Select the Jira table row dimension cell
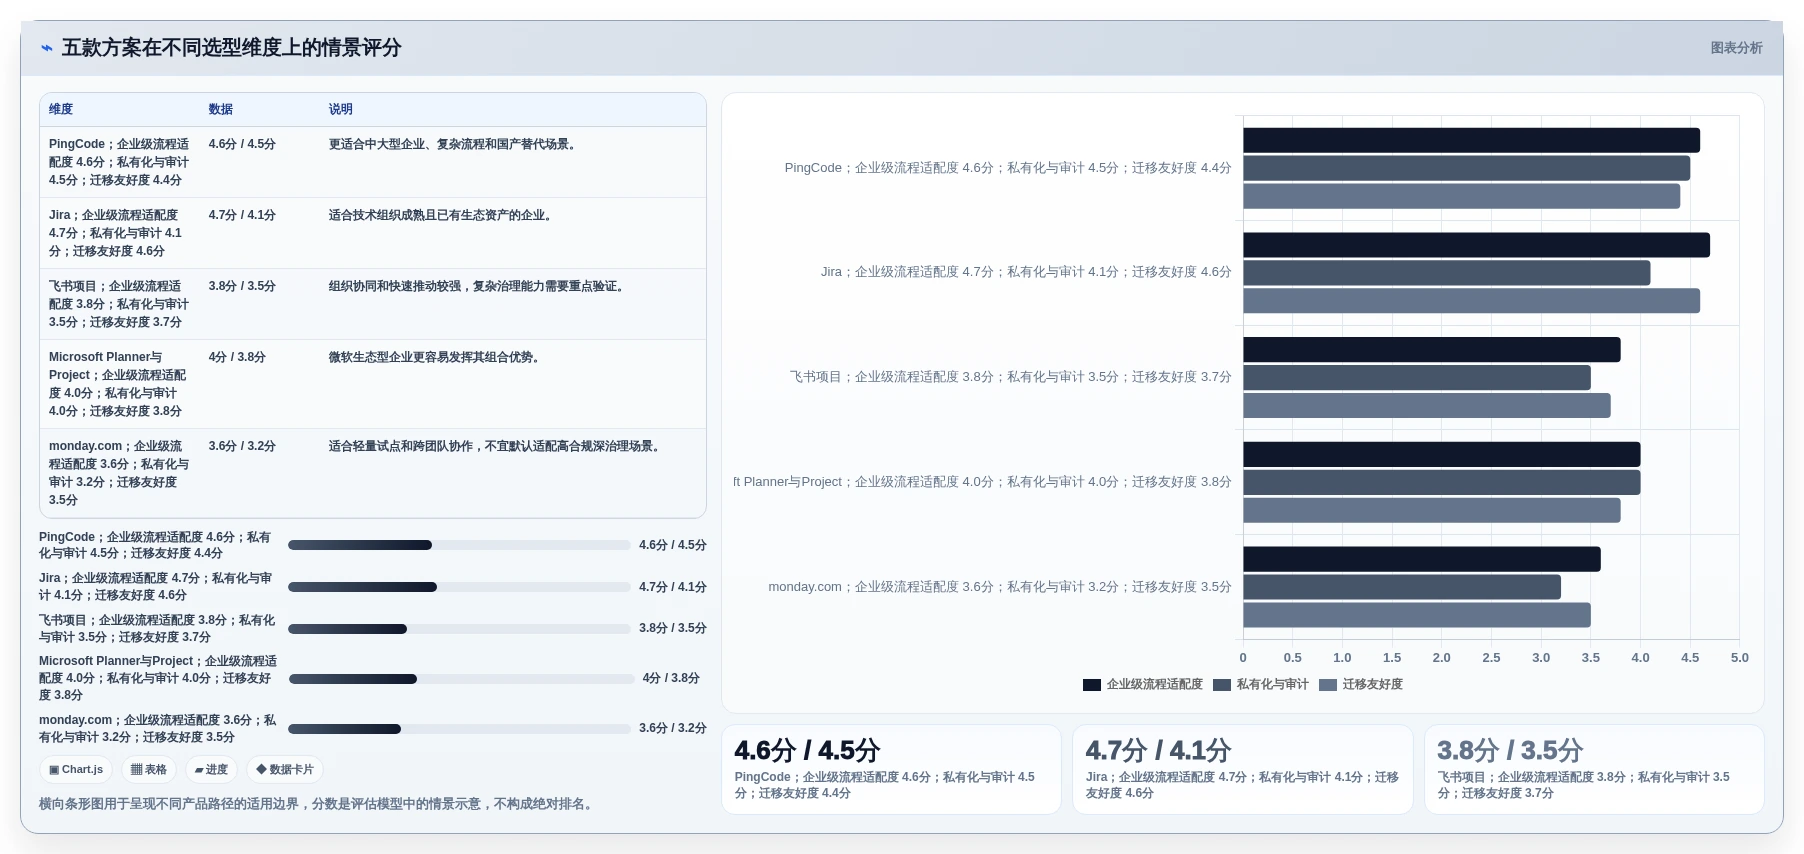1804x854 pixels. [x=121, y=233]
